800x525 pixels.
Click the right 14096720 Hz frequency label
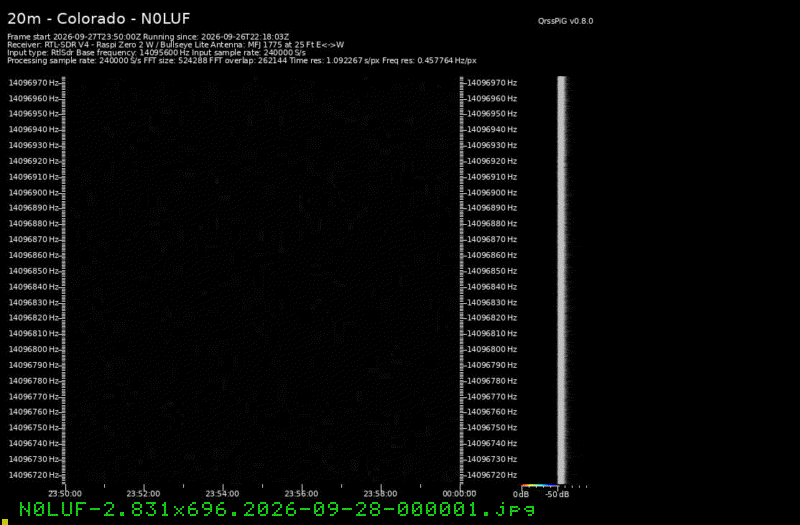[x=492, y=475]
